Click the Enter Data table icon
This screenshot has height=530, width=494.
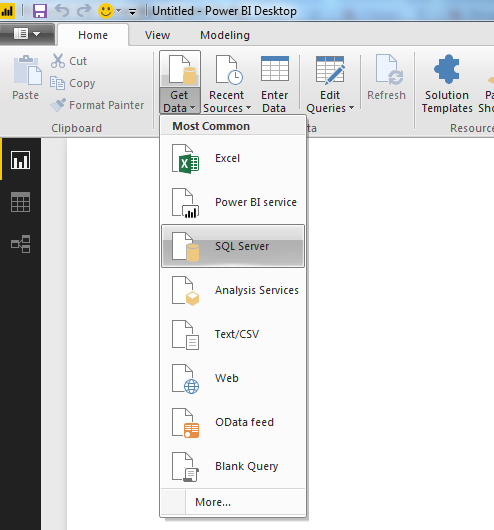pyautogui.click(x=275, y=69)
